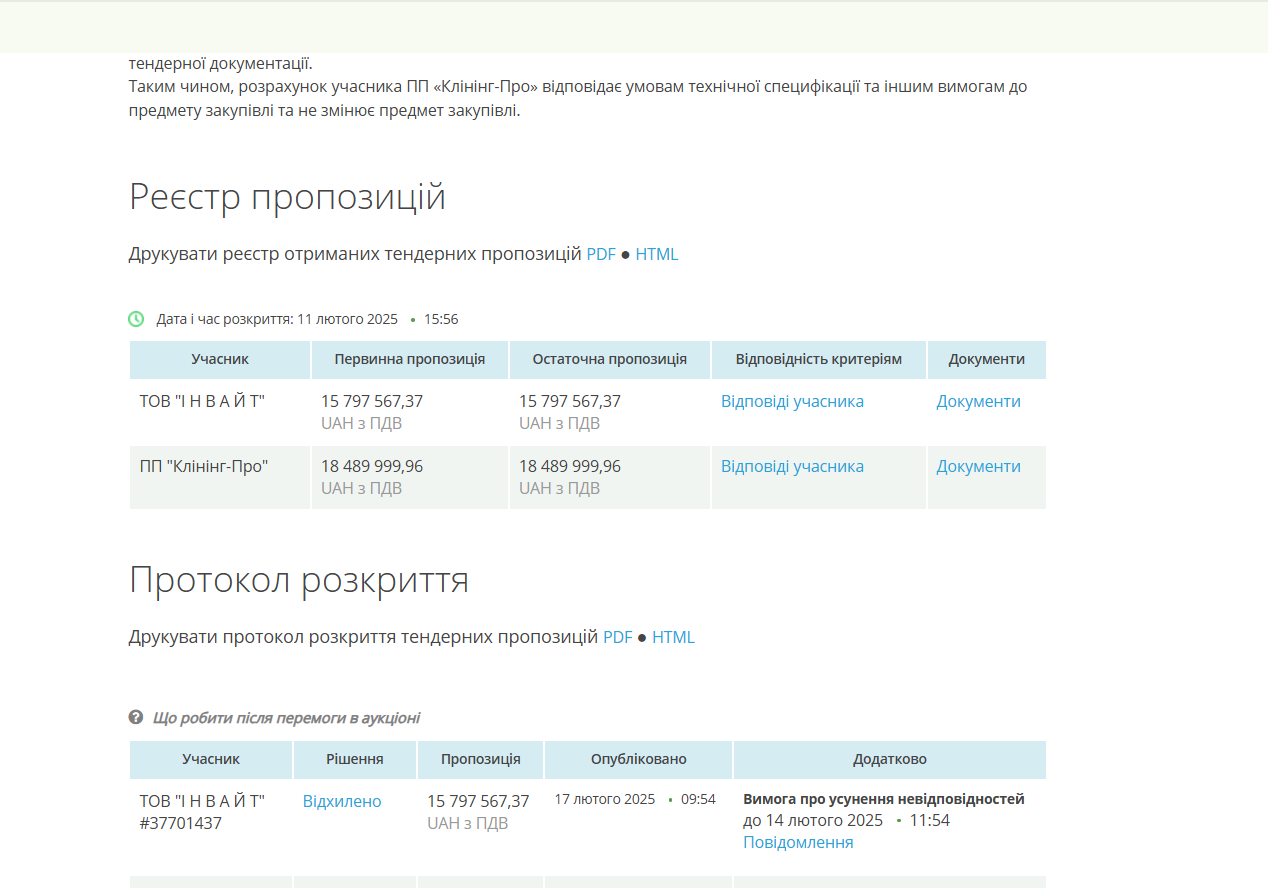Open the Повідомлення link
1268x888 pixels.
point(798,842)
